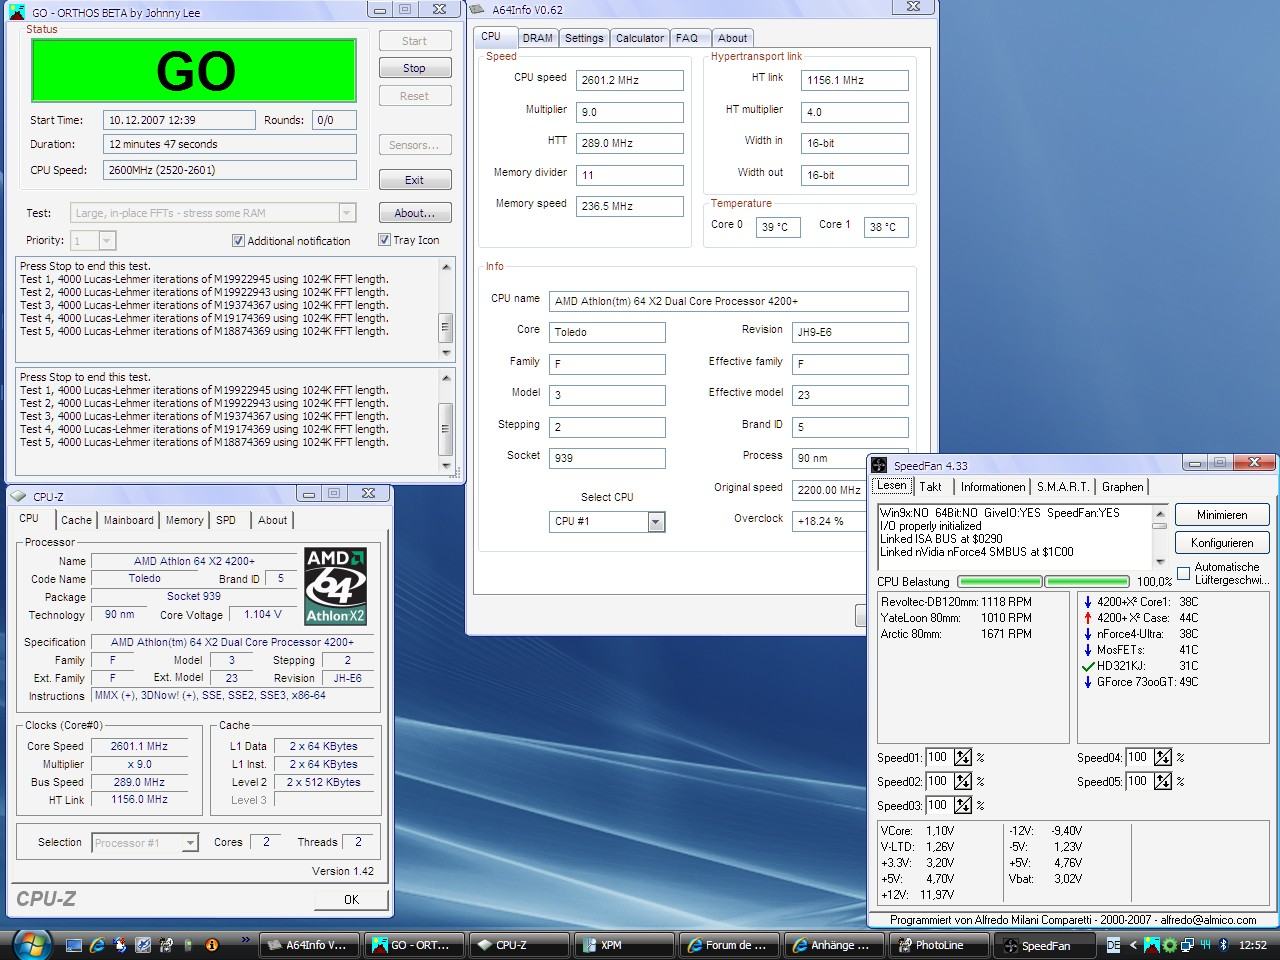The image size is (1280, 960).
Task: Click the green check icon beside HD321KJ
Action: 1088,666
